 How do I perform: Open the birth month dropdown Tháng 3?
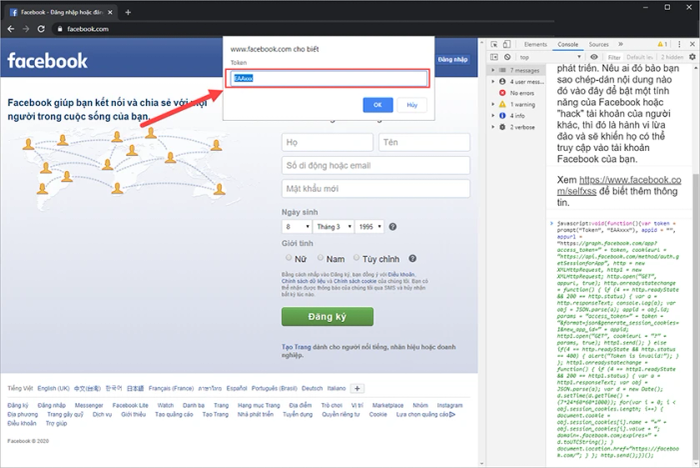pyautogui.click(x=333, y=227)
